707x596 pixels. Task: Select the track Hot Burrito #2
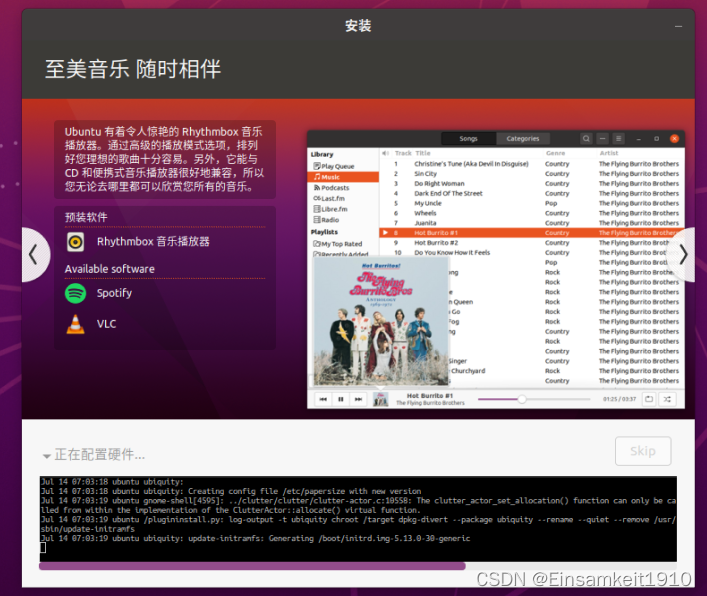[436, 243]
